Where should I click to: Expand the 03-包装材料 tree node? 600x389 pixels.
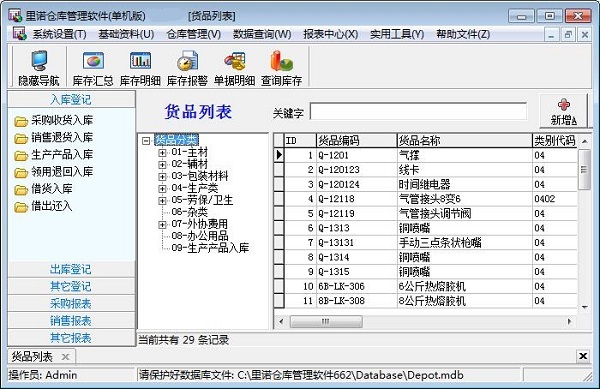[x=162, y=177]
